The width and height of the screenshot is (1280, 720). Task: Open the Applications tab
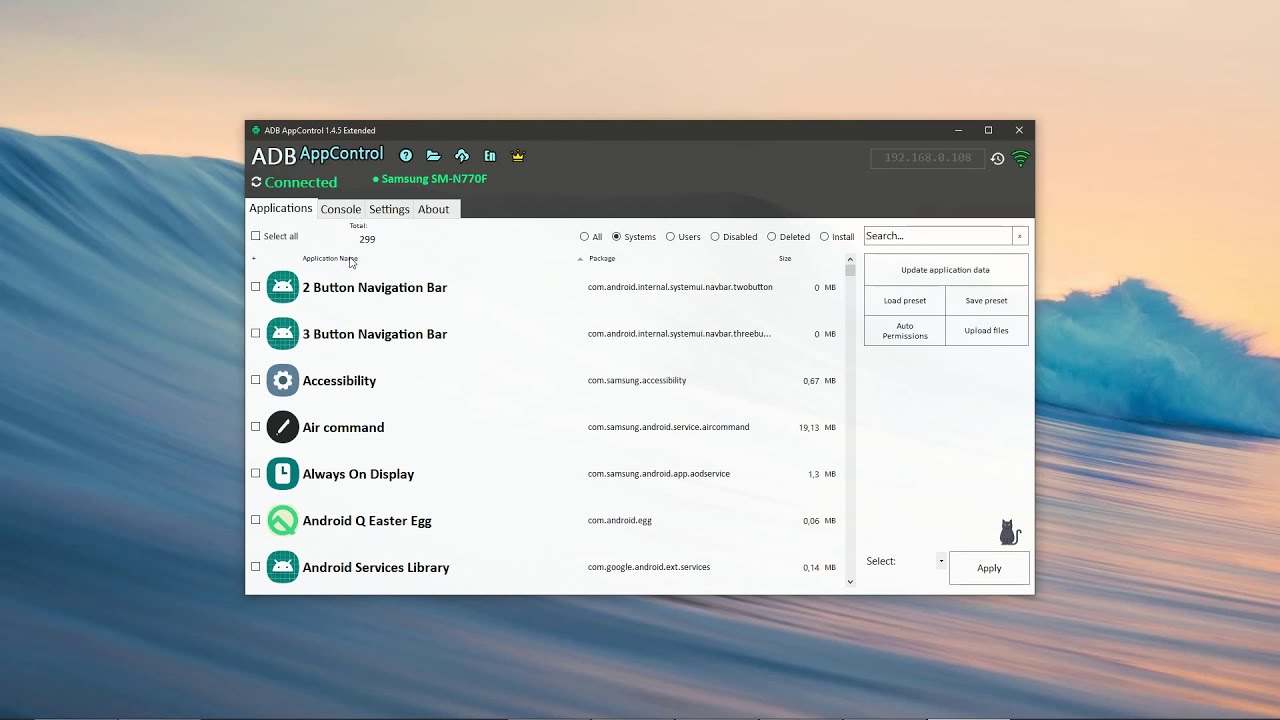[281, 208]
